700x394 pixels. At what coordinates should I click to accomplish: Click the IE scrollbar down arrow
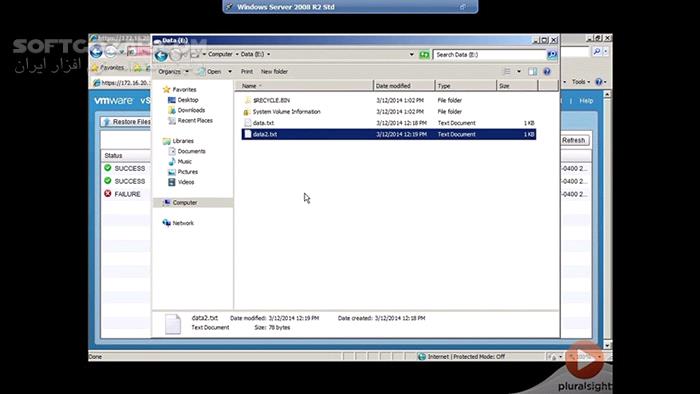coord(607,345)
